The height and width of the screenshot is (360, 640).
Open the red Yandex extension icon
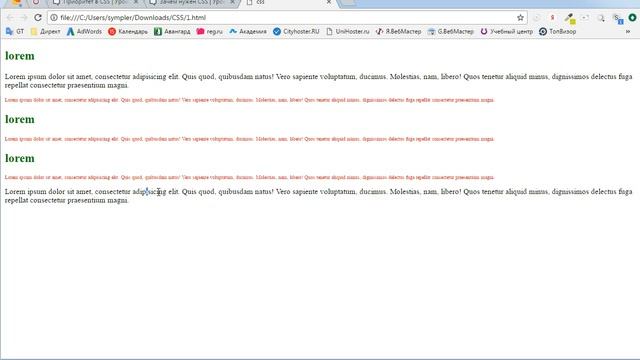tap(552, 18)
